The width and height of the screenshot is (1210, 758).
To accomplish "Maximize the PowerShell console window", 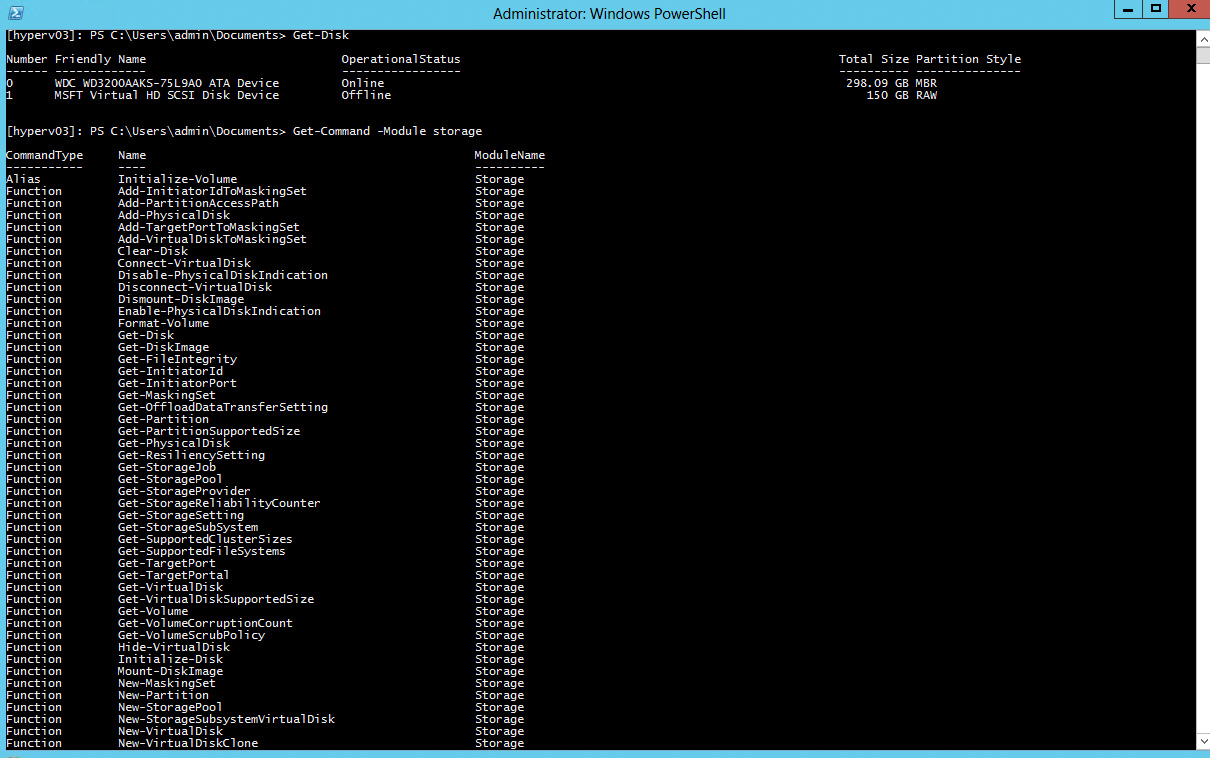I will pos(1155,10).
